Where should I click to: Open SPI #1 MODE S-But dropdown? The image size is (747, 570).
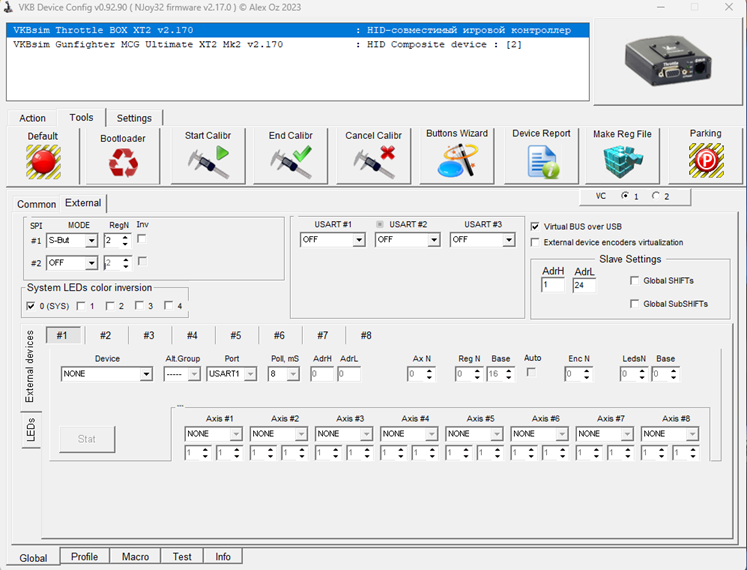91,241
